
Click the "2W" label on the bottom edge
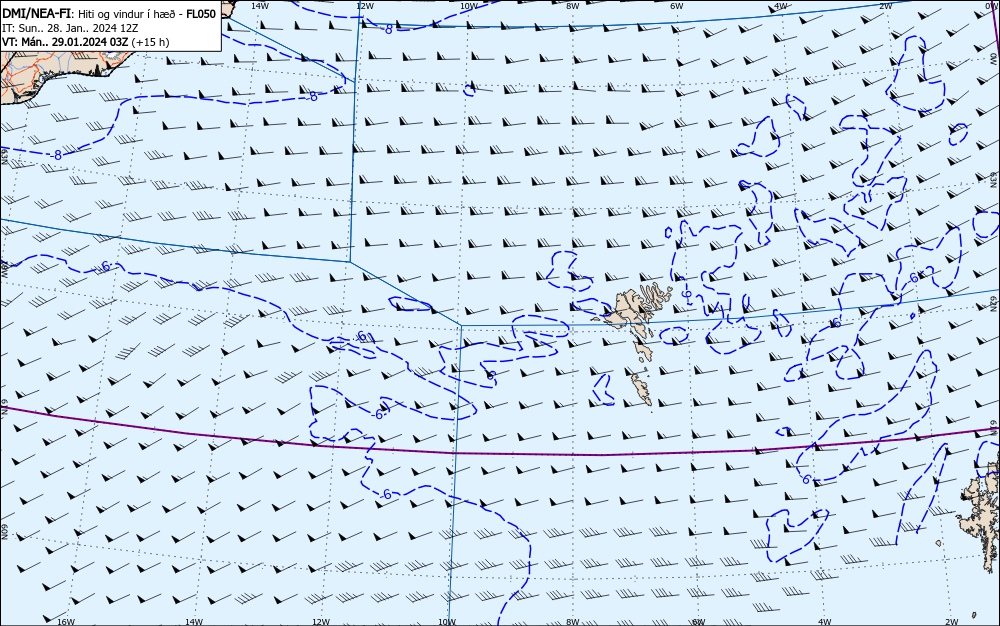pos(952,622)
